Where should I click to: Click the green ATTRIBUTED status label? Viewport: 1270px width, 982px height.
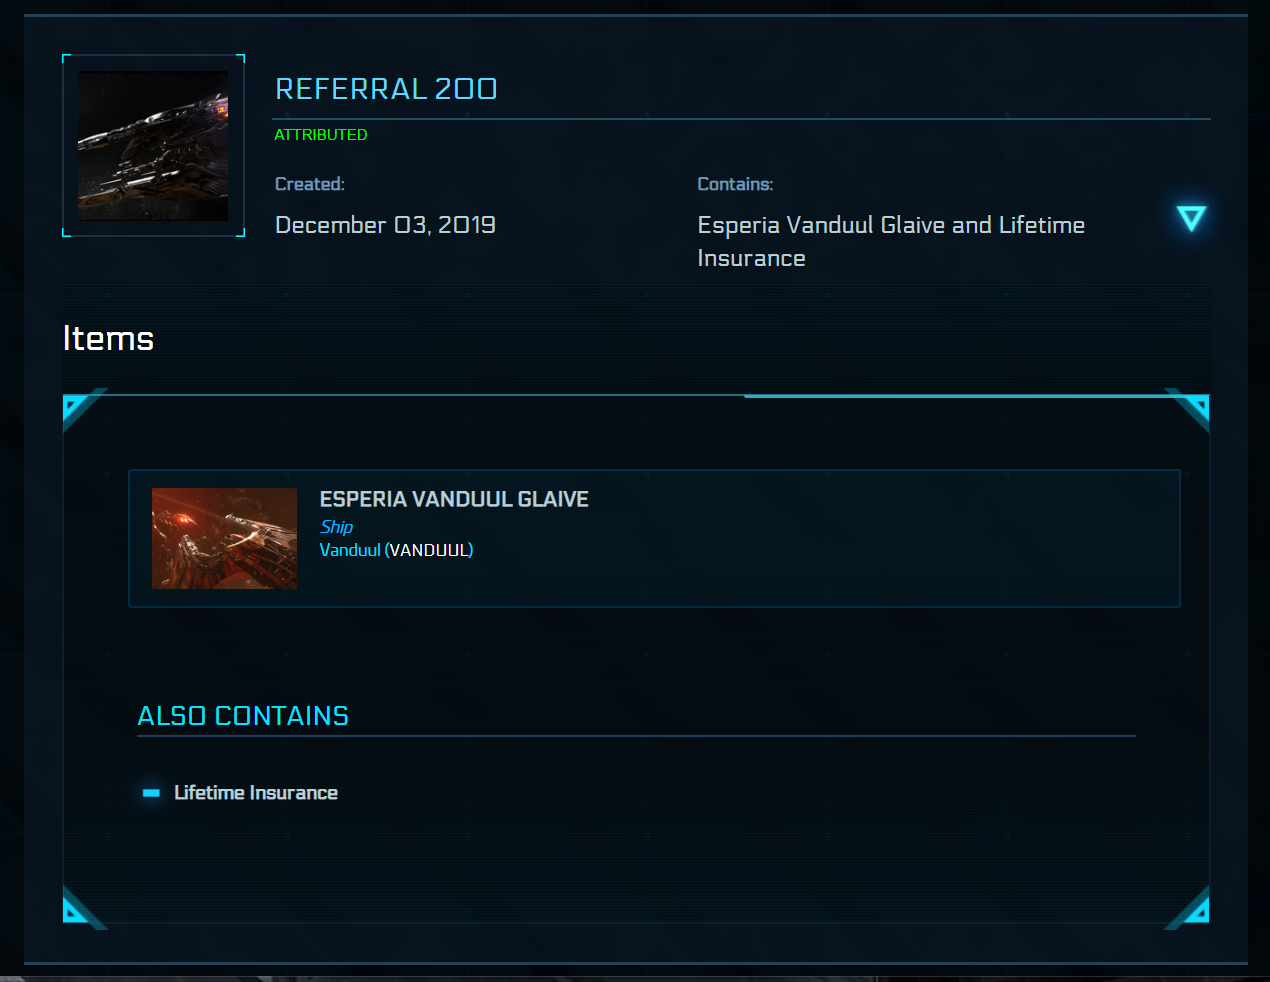point(321,134)
